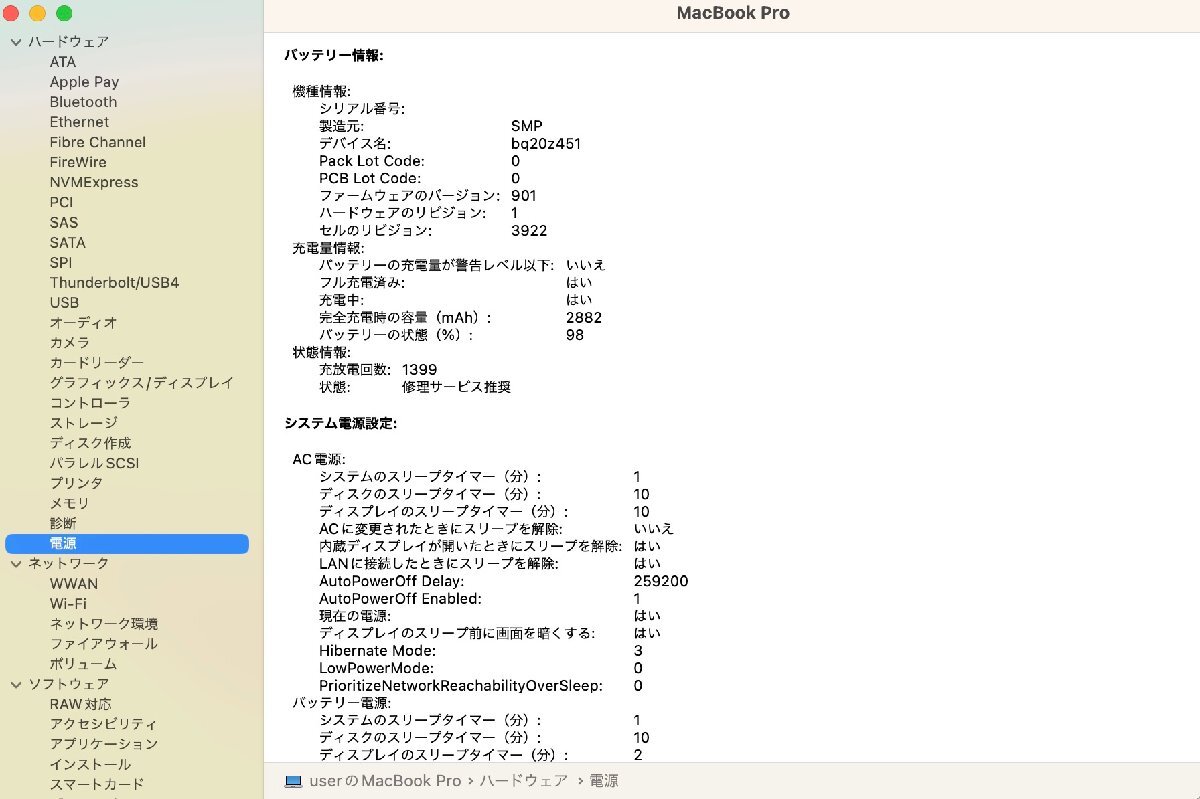
Task: Select パラレルSCSI in sidebar
Action: tap(94, 463)
